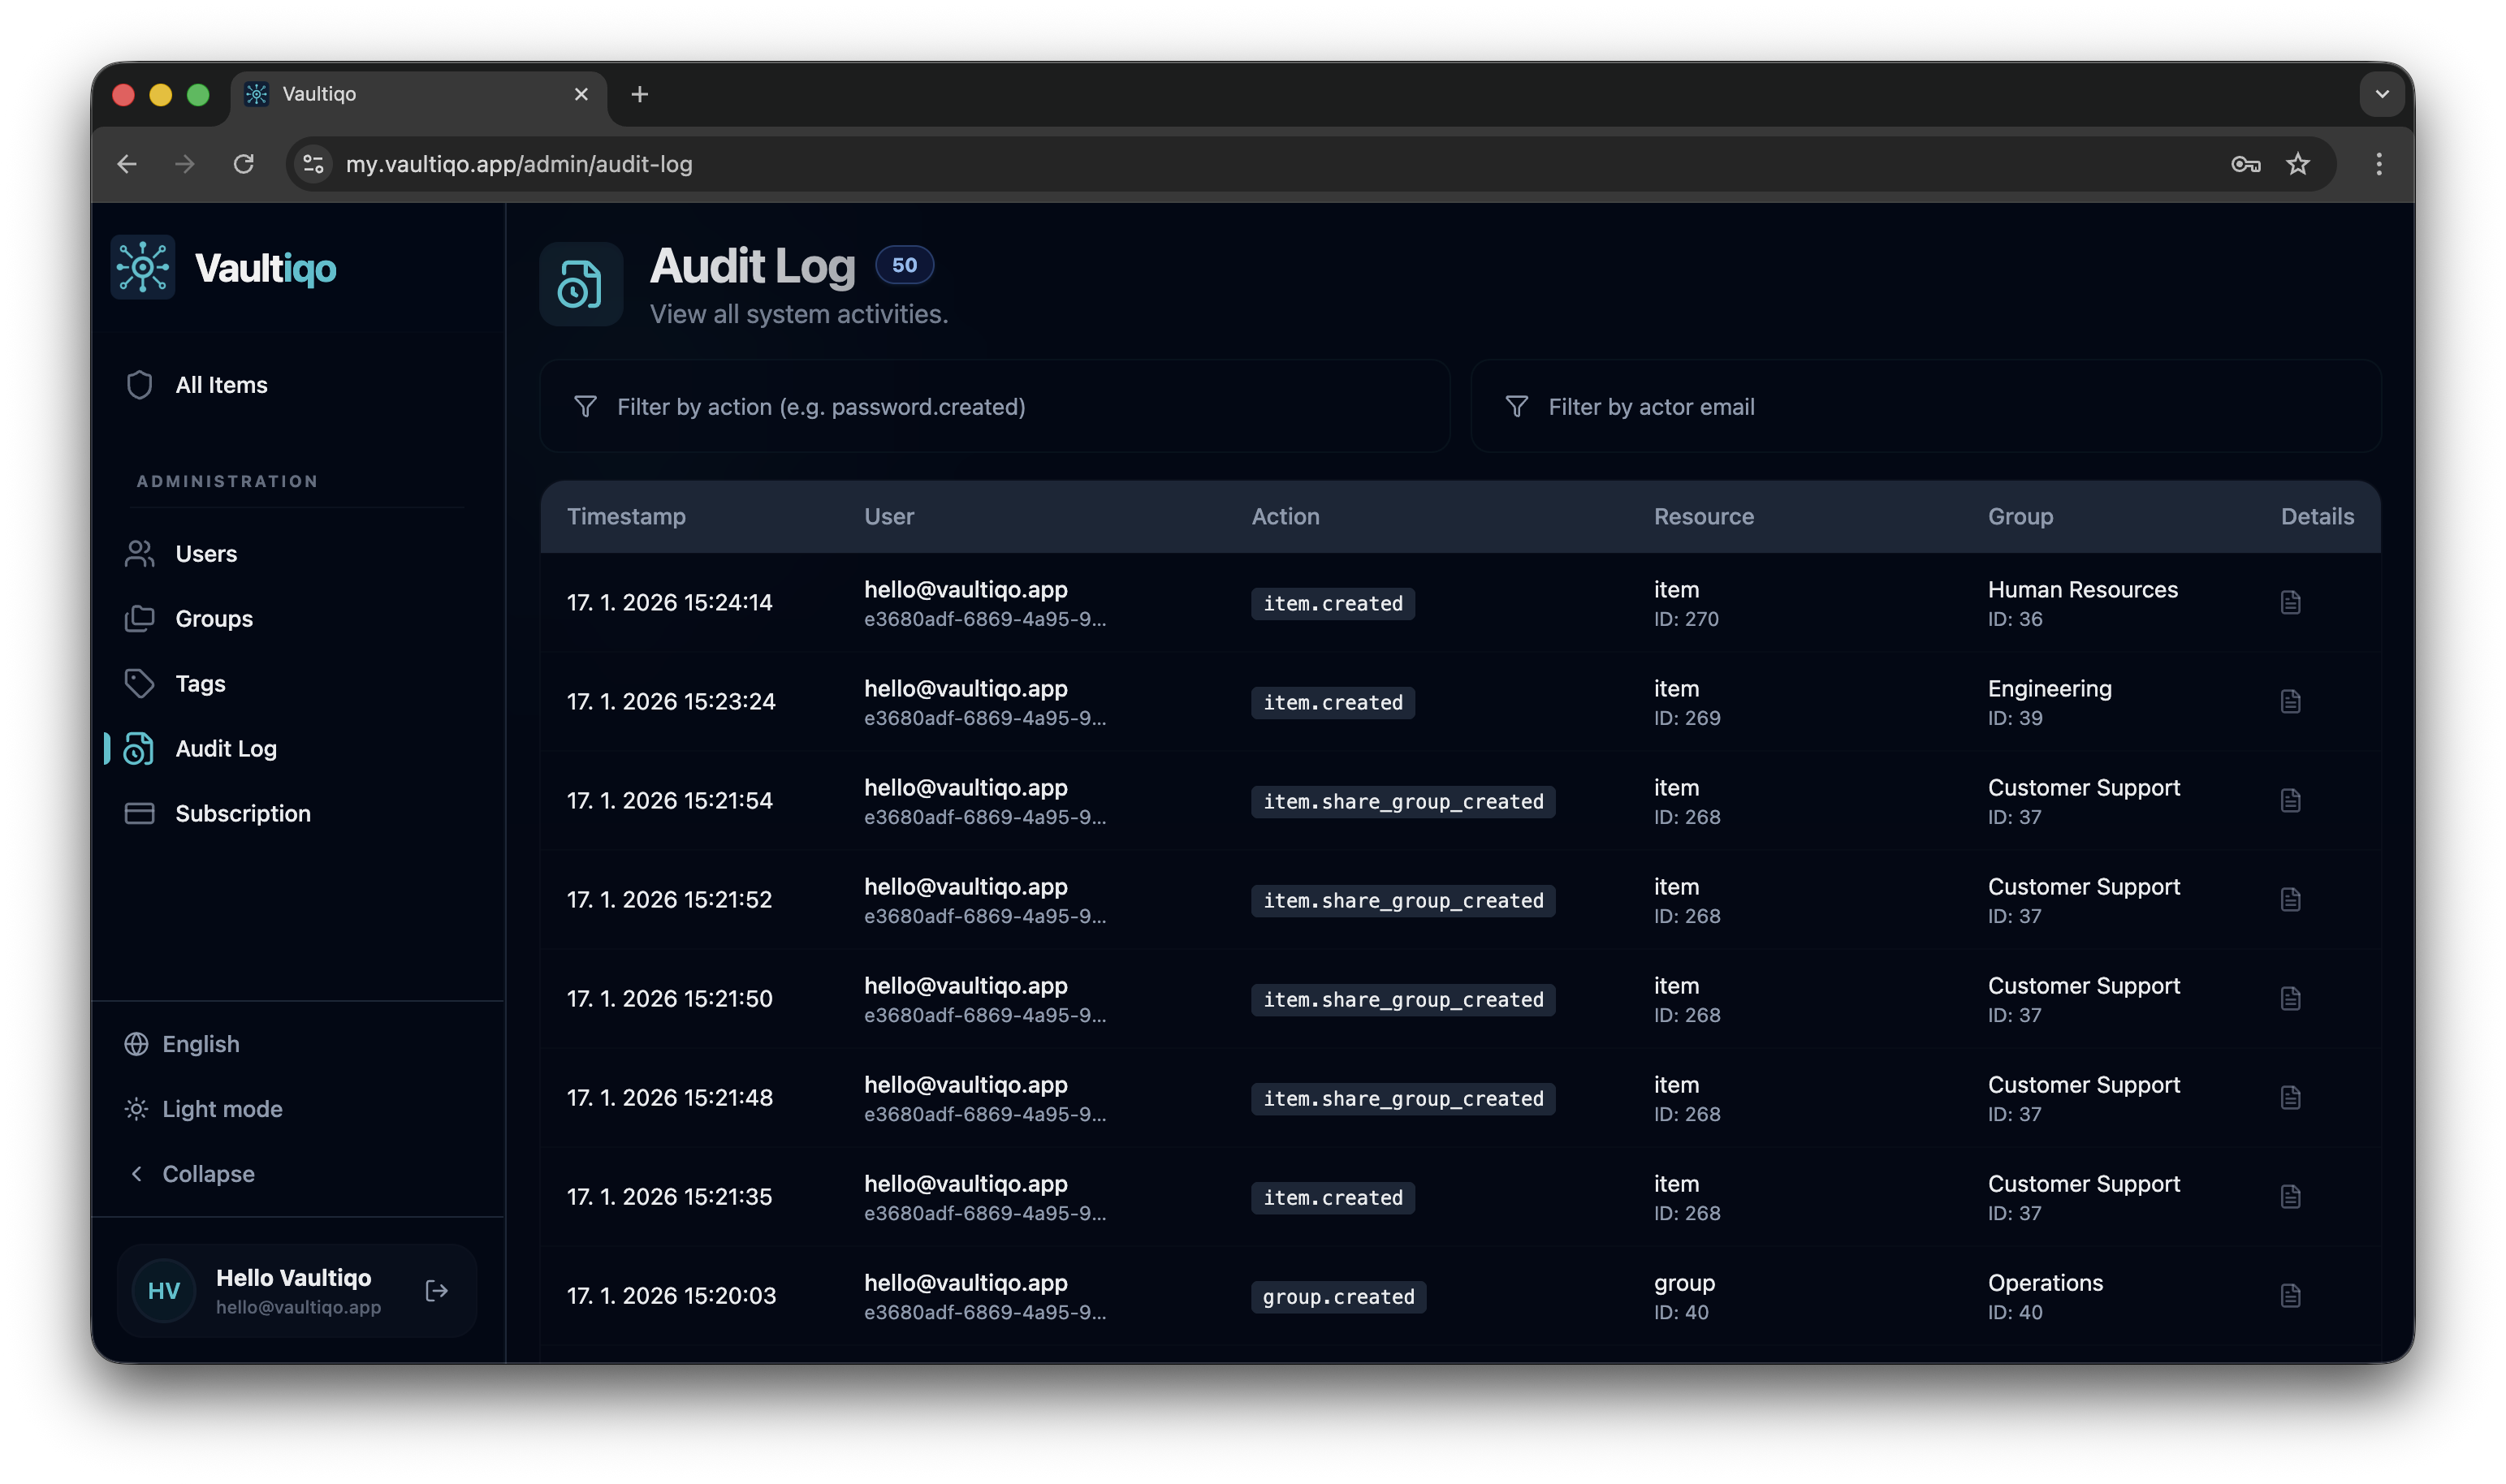Screen dimensions: 2506x1484
Task: Click the logout icon beside Hello Vaultiqo
Action: (436, 1291)
